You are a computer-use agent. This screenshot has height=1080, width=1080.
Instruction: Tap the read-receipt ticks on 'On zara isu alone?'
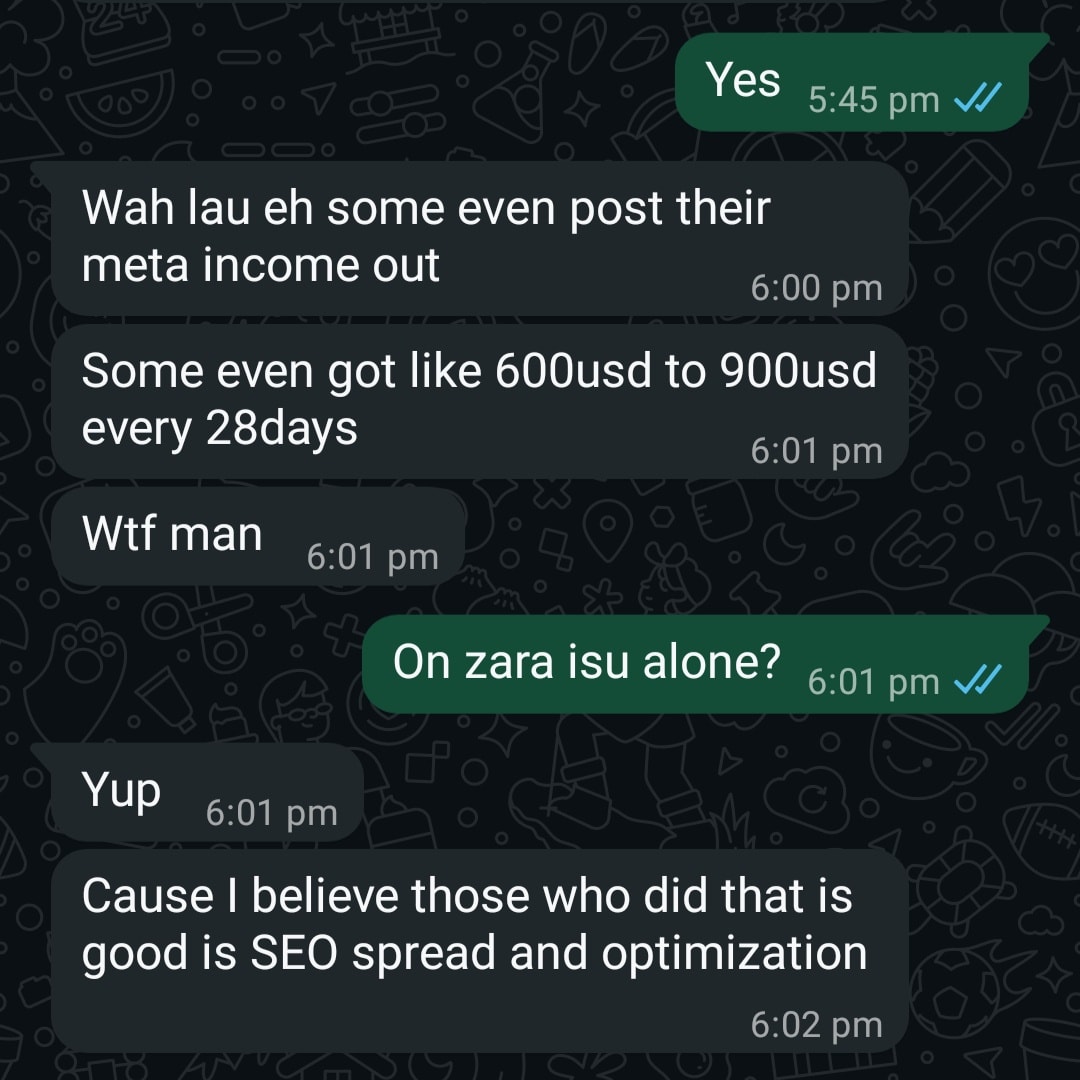point(977,681)
